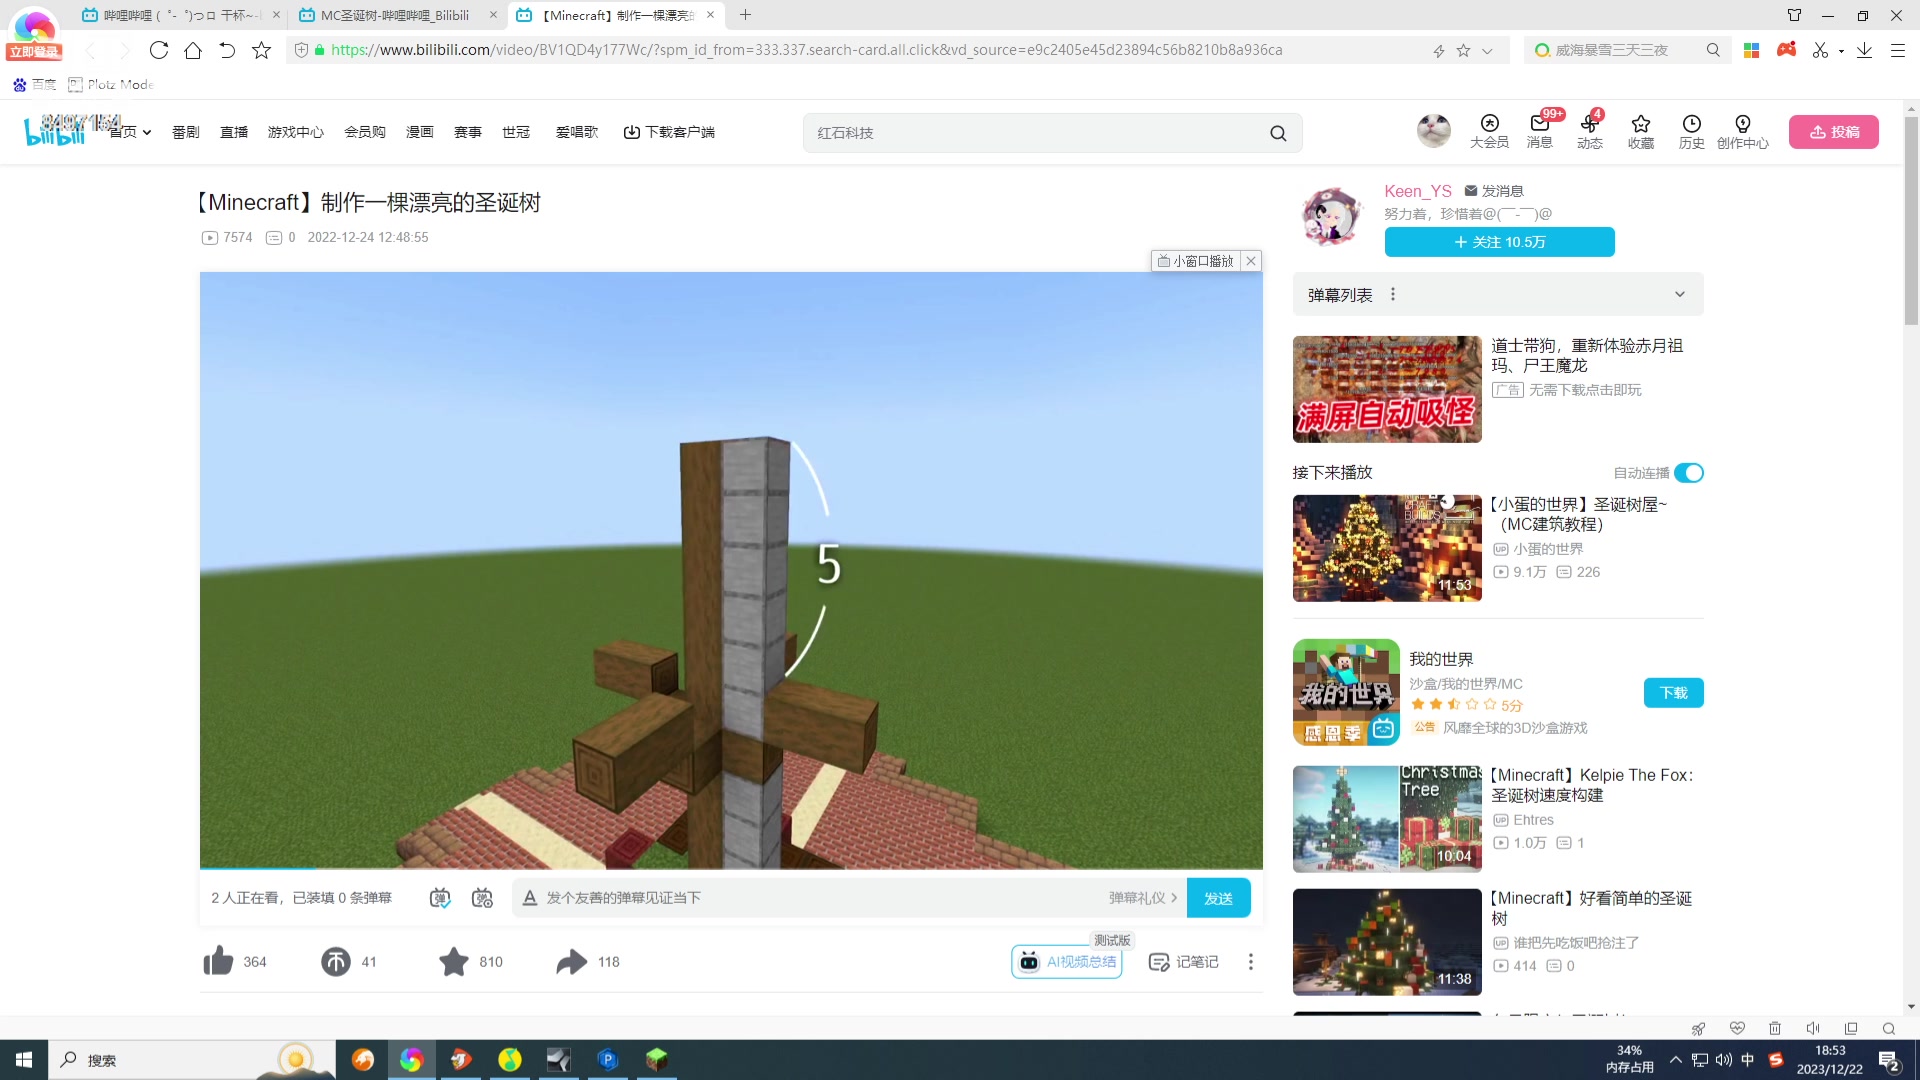Open the 直播 nav menu item

click(233, 132)
